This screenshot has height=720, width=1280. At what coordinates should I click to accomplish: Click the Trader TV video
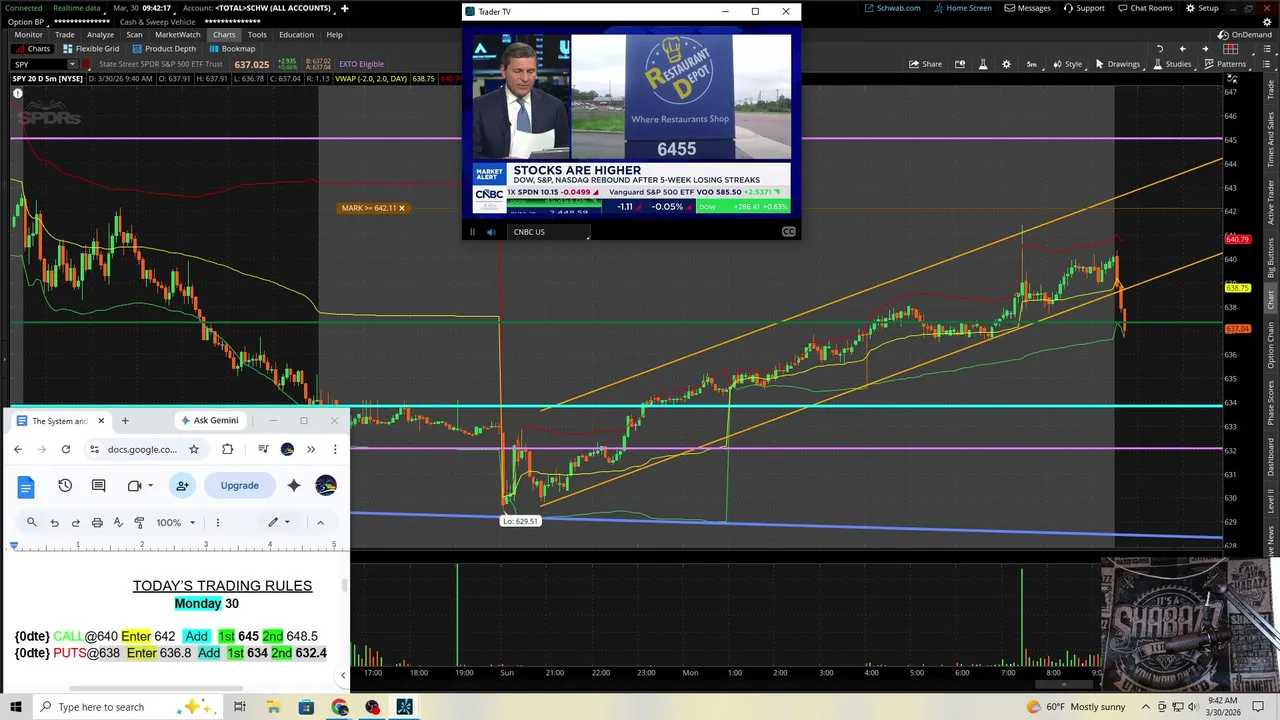pos(631,124)
